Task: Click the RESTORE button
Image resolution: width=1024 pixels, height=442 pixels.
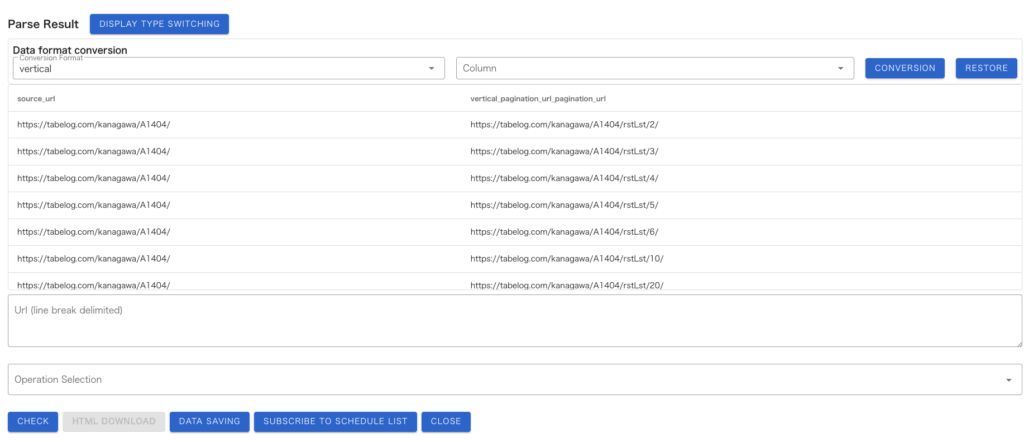Action: 986,68
